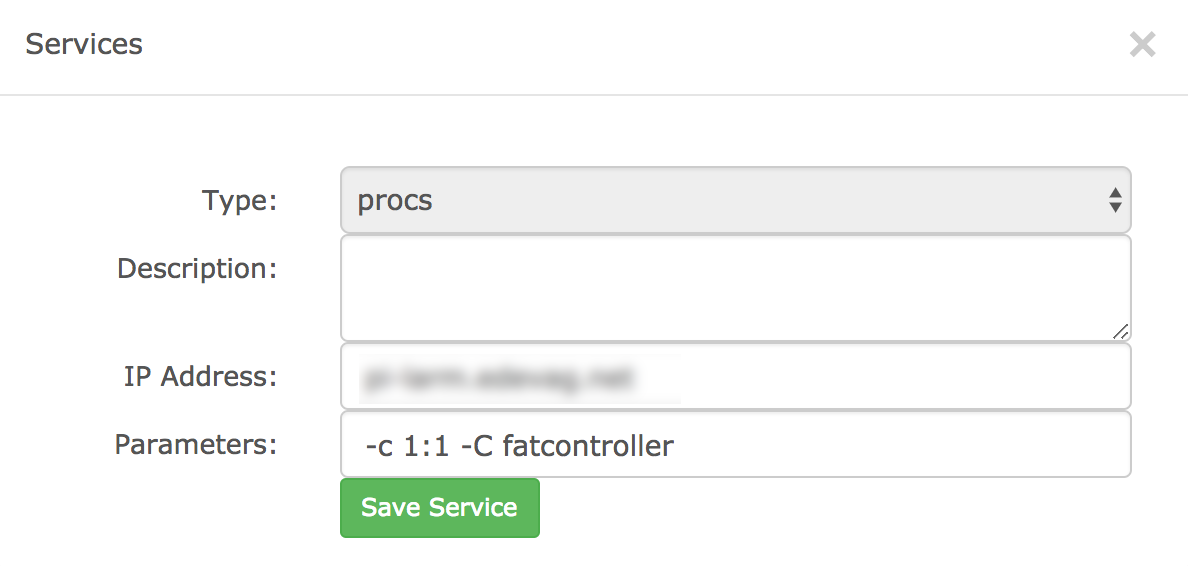The width and height of the screenshot is (1188, 566).
Task: Place cursor at -c 1:1 in Parameters
Action: click(408, 446)
